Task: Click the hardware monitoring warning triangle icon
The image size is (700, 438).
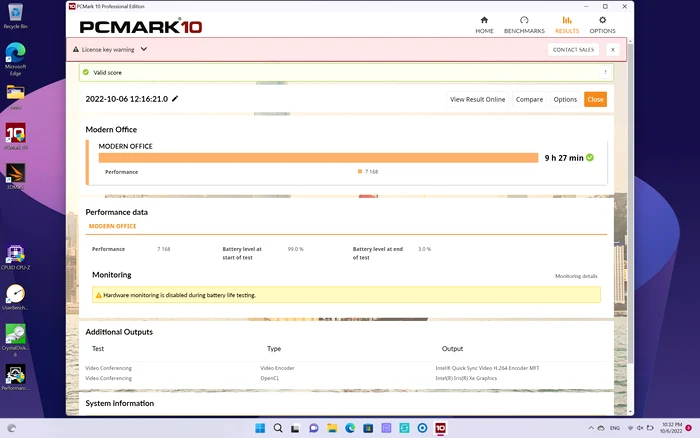Action: [x=99, y=295]
